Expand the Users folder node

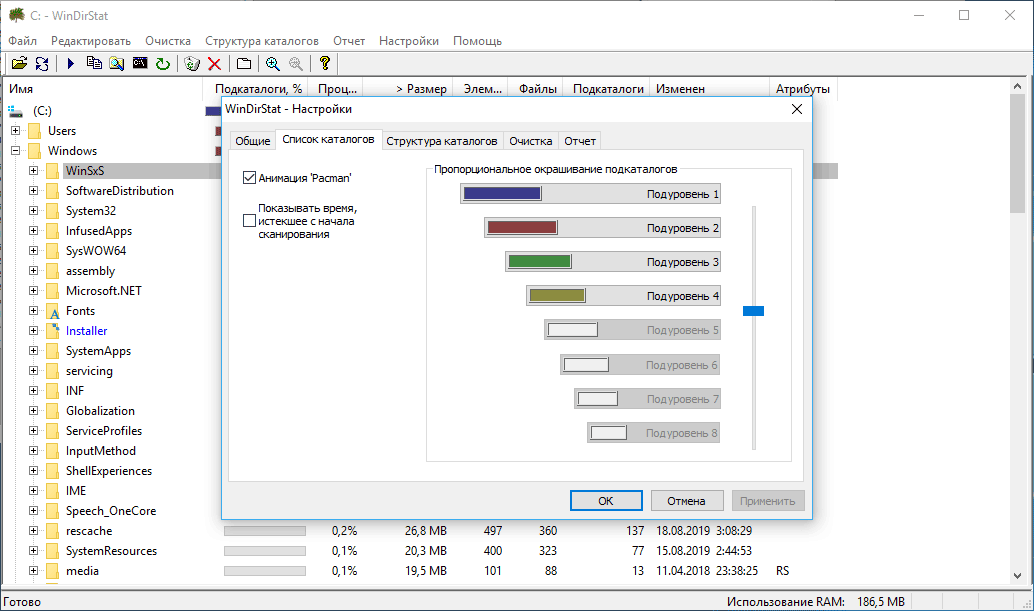tap(16, 131)
